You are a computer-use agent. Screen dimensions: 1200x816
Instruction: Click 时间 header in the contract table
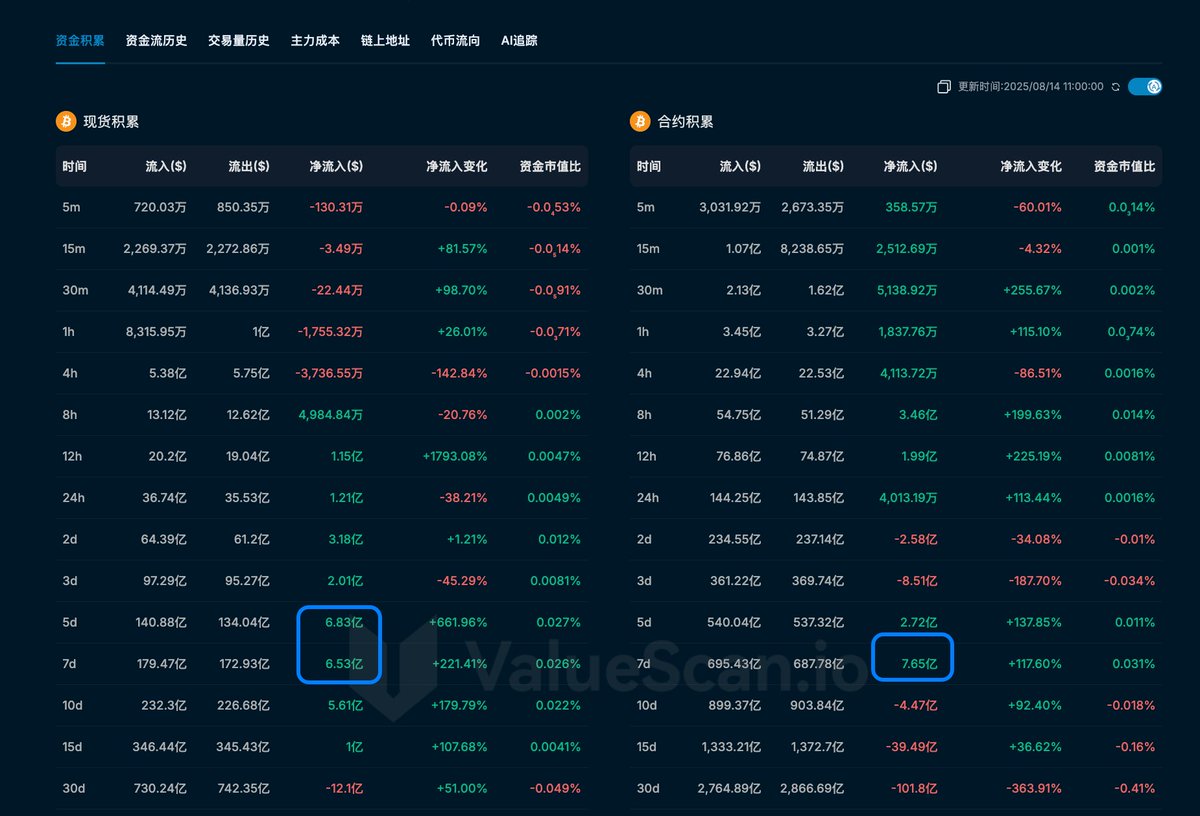click(x=648, y=167)
